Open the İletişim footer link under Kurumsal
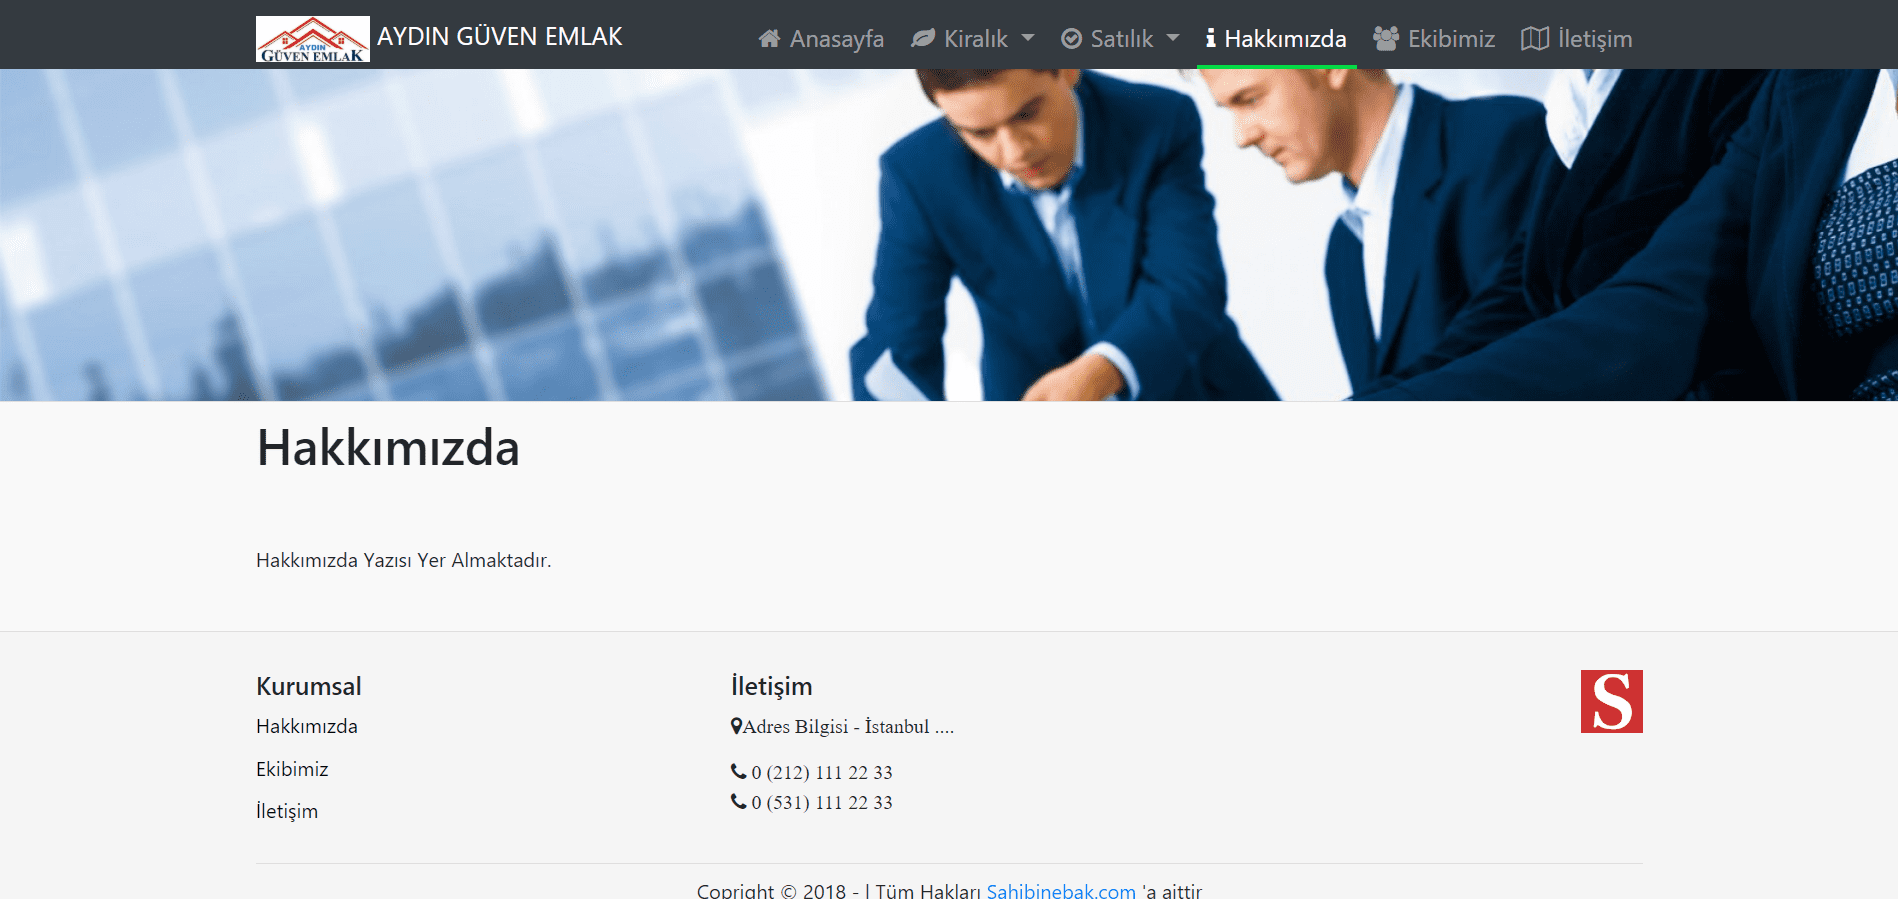1898x899 pixels. point(287,811)
